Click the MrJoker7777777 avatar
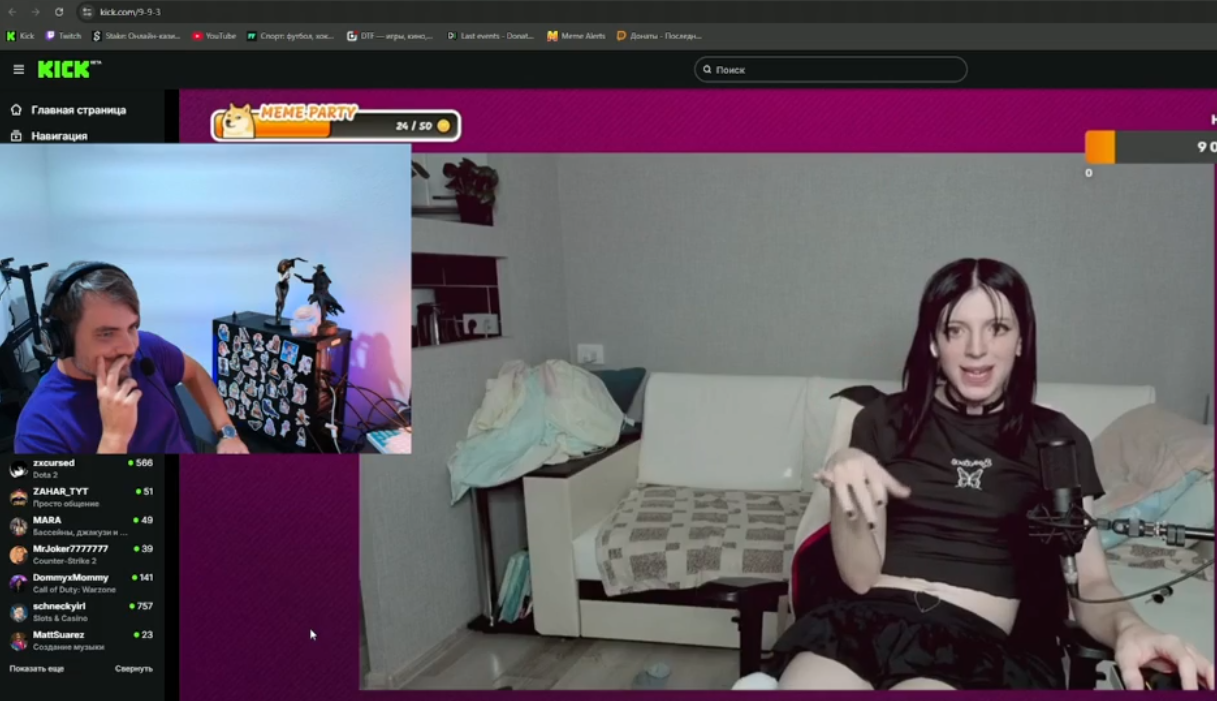Viewport: 1217px width, 701px height. pos(18,555)
